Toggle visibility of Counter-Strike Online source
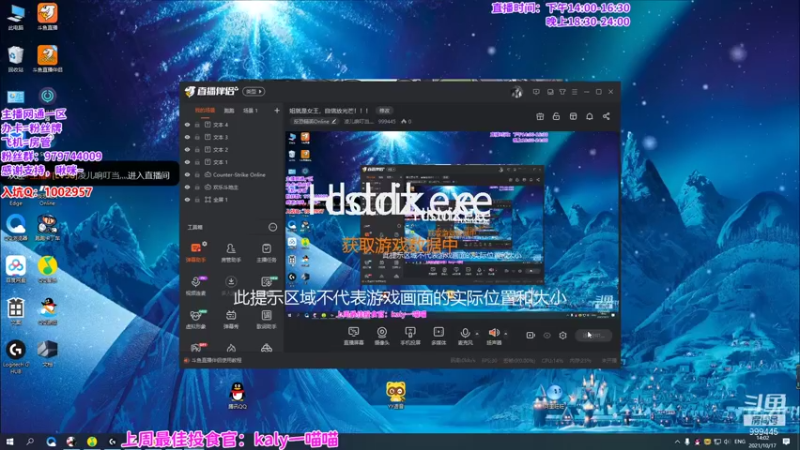800x450 pixels. pos(187,174)
